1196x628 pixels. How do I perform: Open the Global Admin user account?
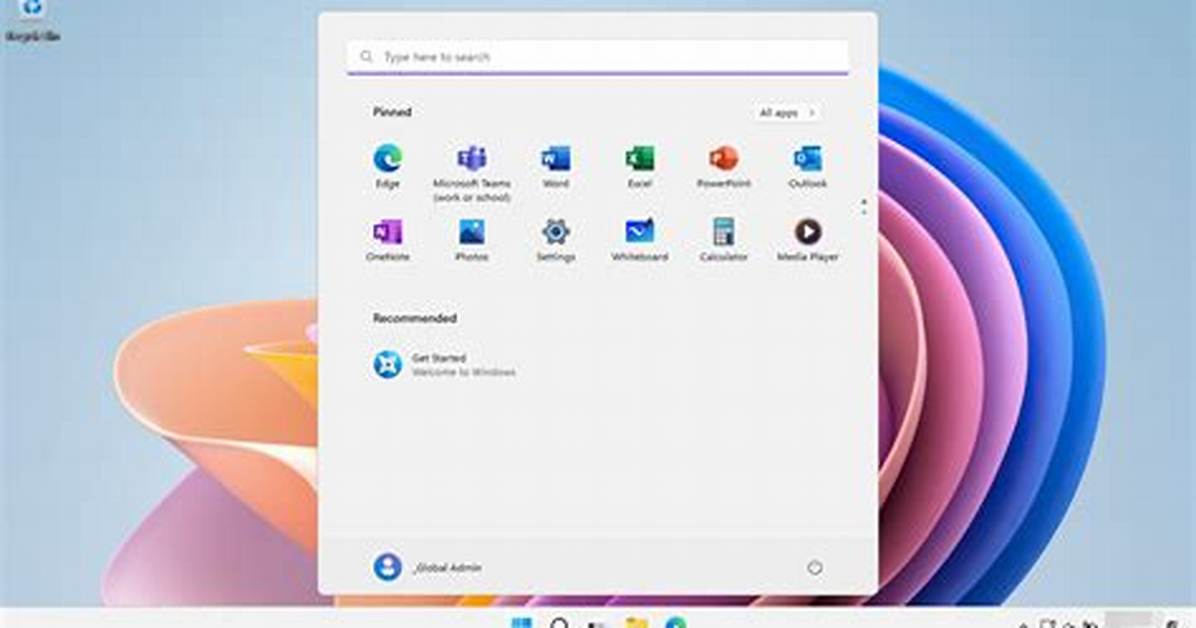point(427,567)
